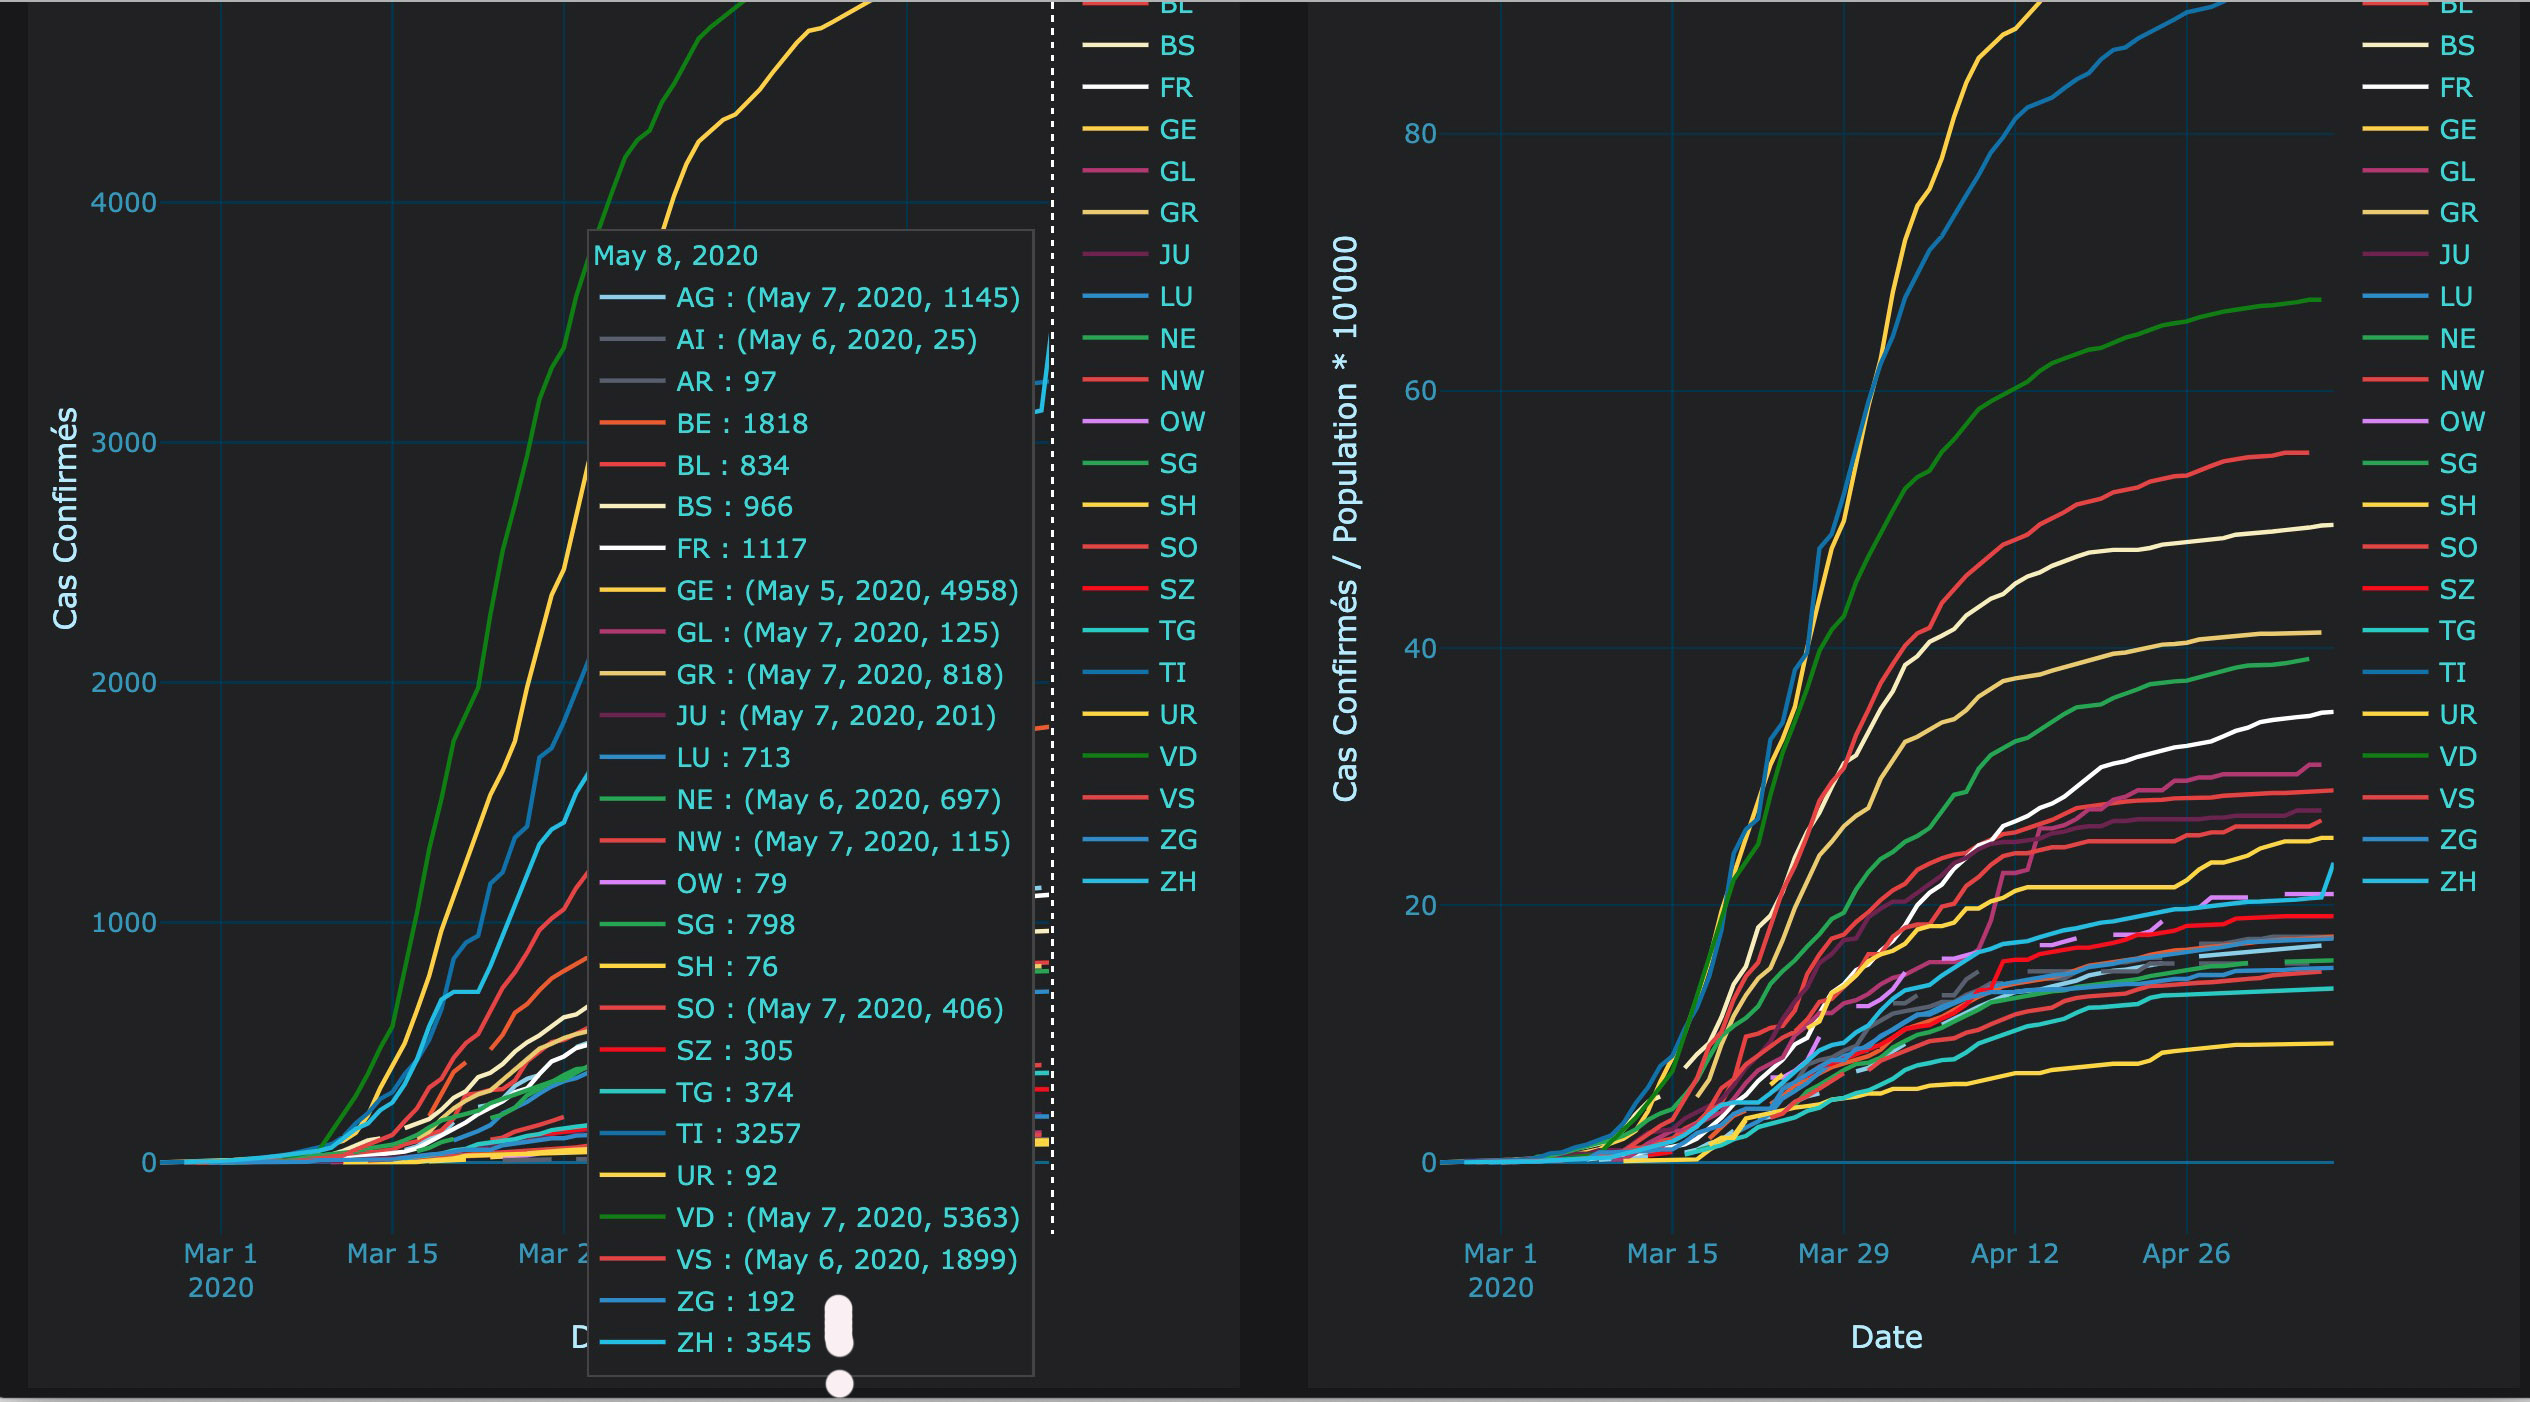The width and height of the screenshot is (2530, 1402).
Task: Hide VD trace in left chart legend
Action: (1177, 757)
